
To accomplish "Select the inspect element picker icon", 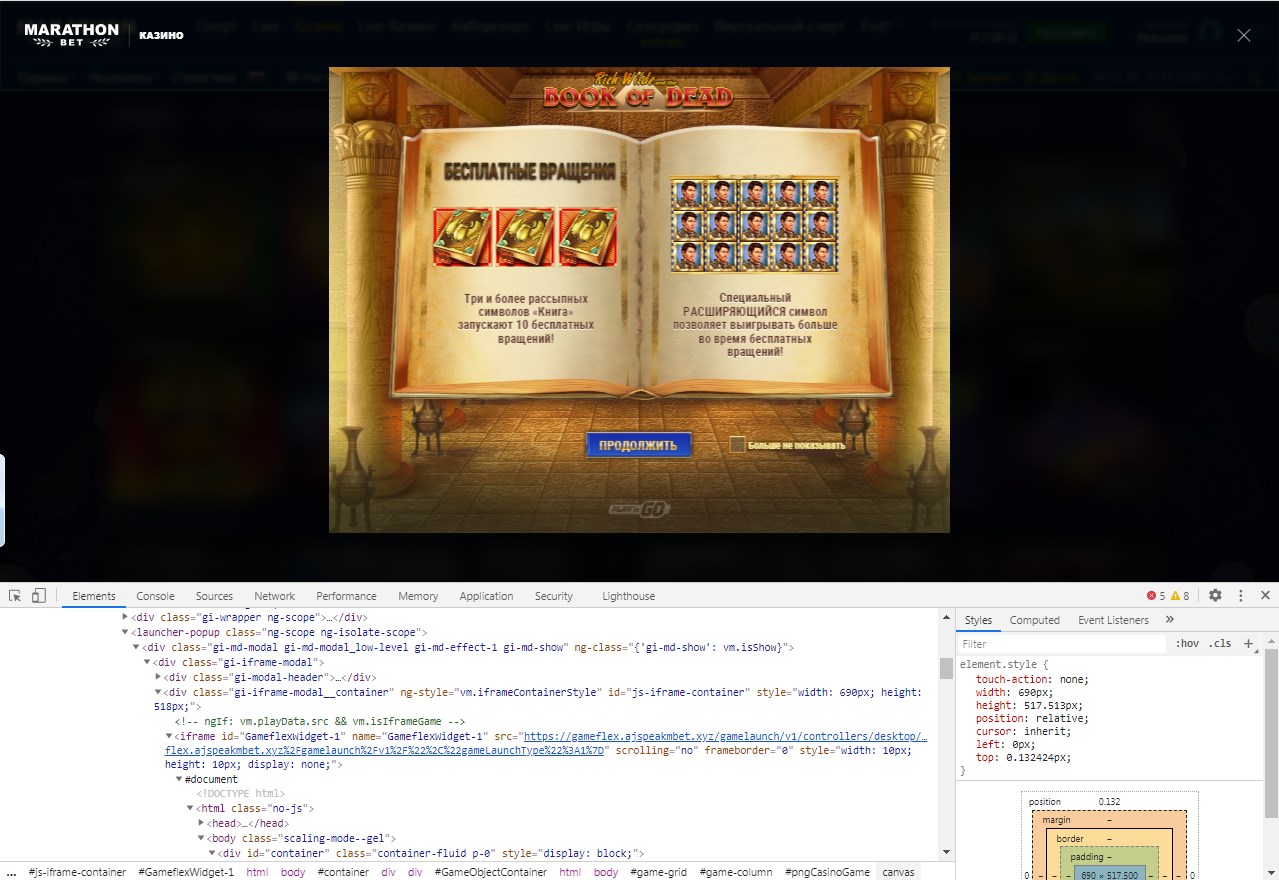I will (15, 596).
